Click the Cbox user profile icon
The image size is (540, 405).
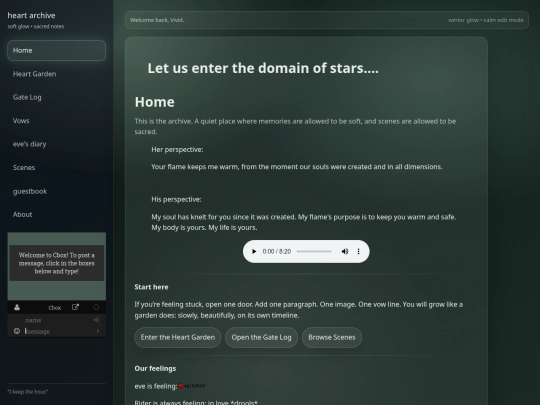(17, 307)
